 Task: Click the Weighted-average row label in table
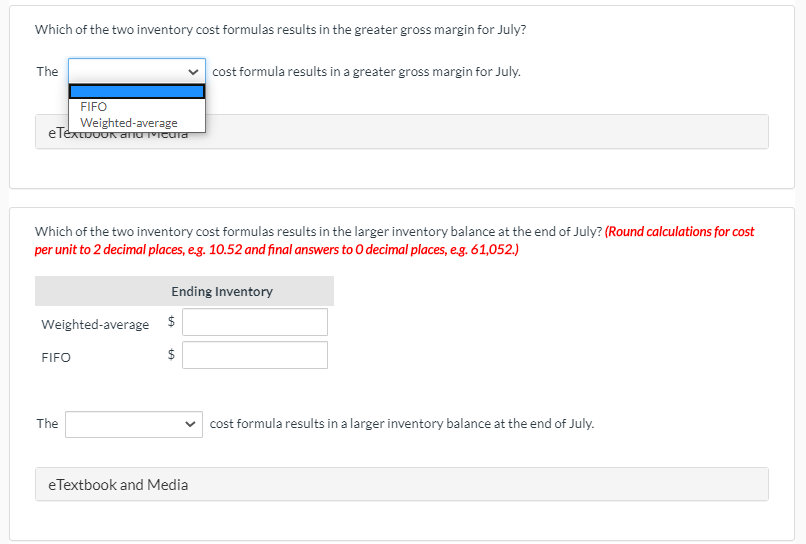95,324
